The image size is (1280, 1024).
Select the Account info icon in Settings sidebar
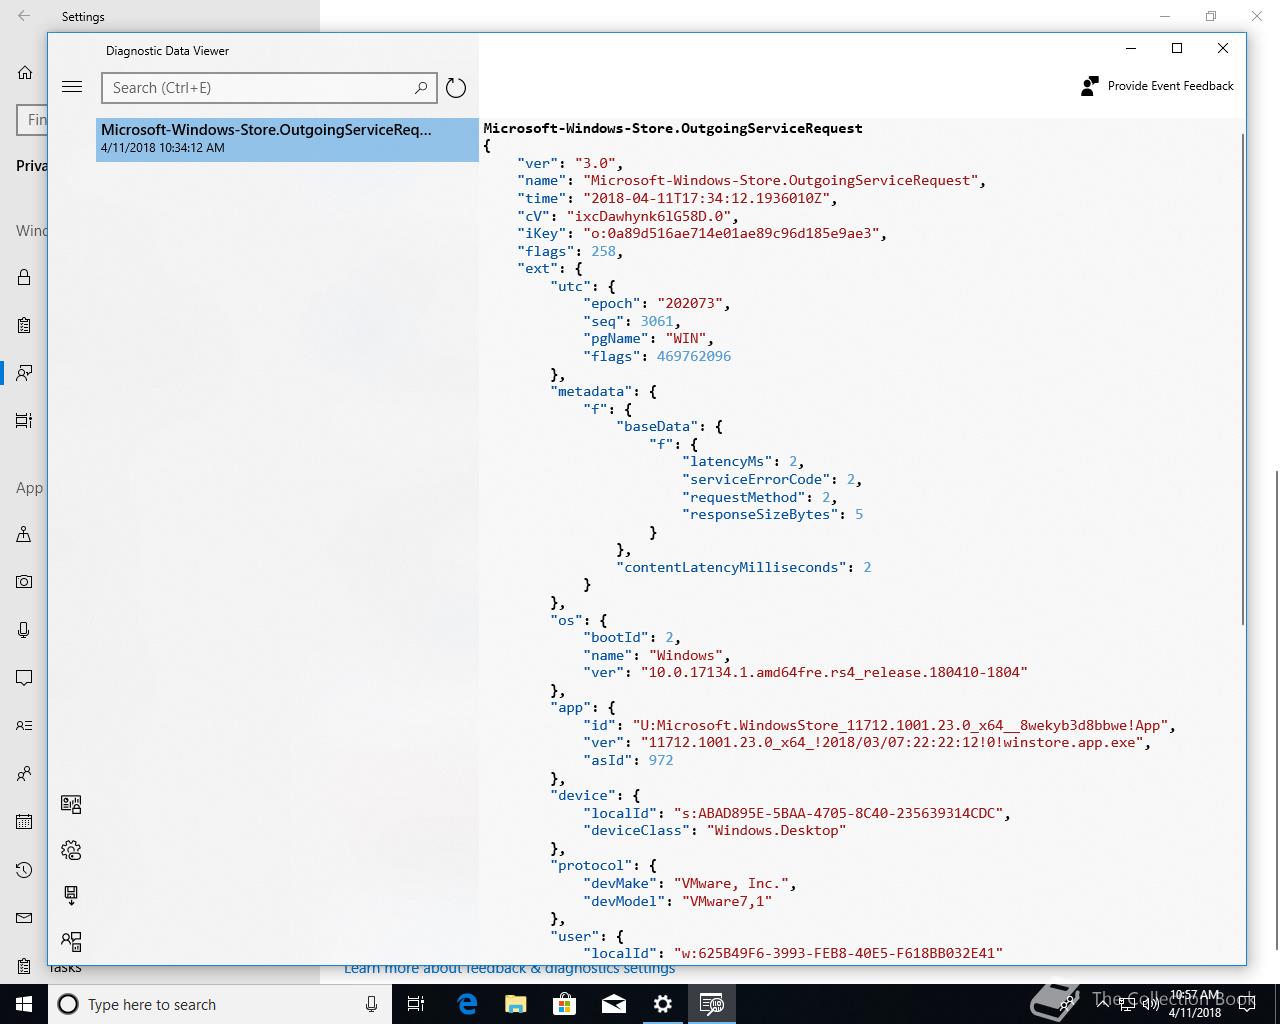point(24,726)
